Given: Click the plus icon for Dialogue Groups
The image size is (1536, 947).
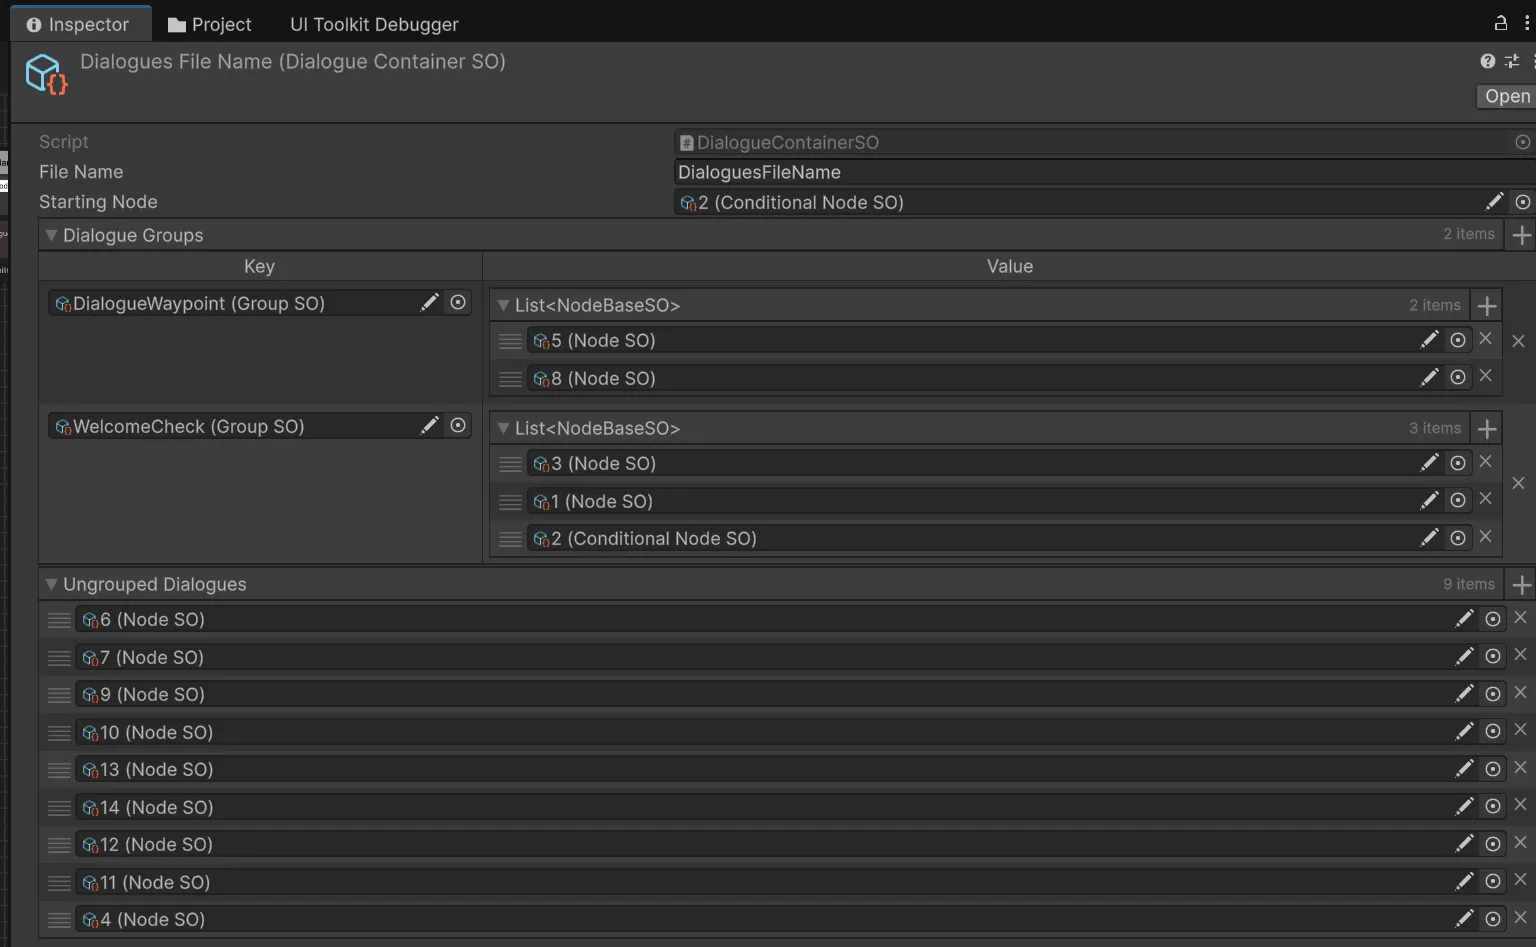Looking at the screenshot, I should tap(1521, 235).
